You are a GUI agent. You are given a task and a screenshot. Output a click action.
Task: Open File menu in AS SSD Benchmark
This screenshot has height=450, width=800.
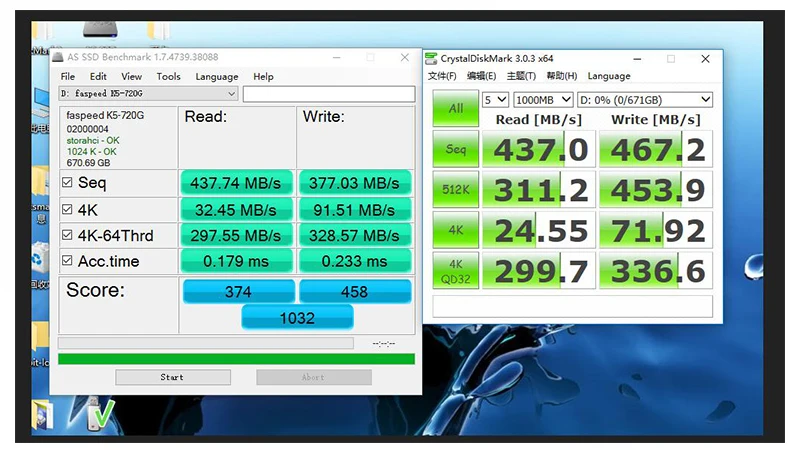click(x=67, y=77)
